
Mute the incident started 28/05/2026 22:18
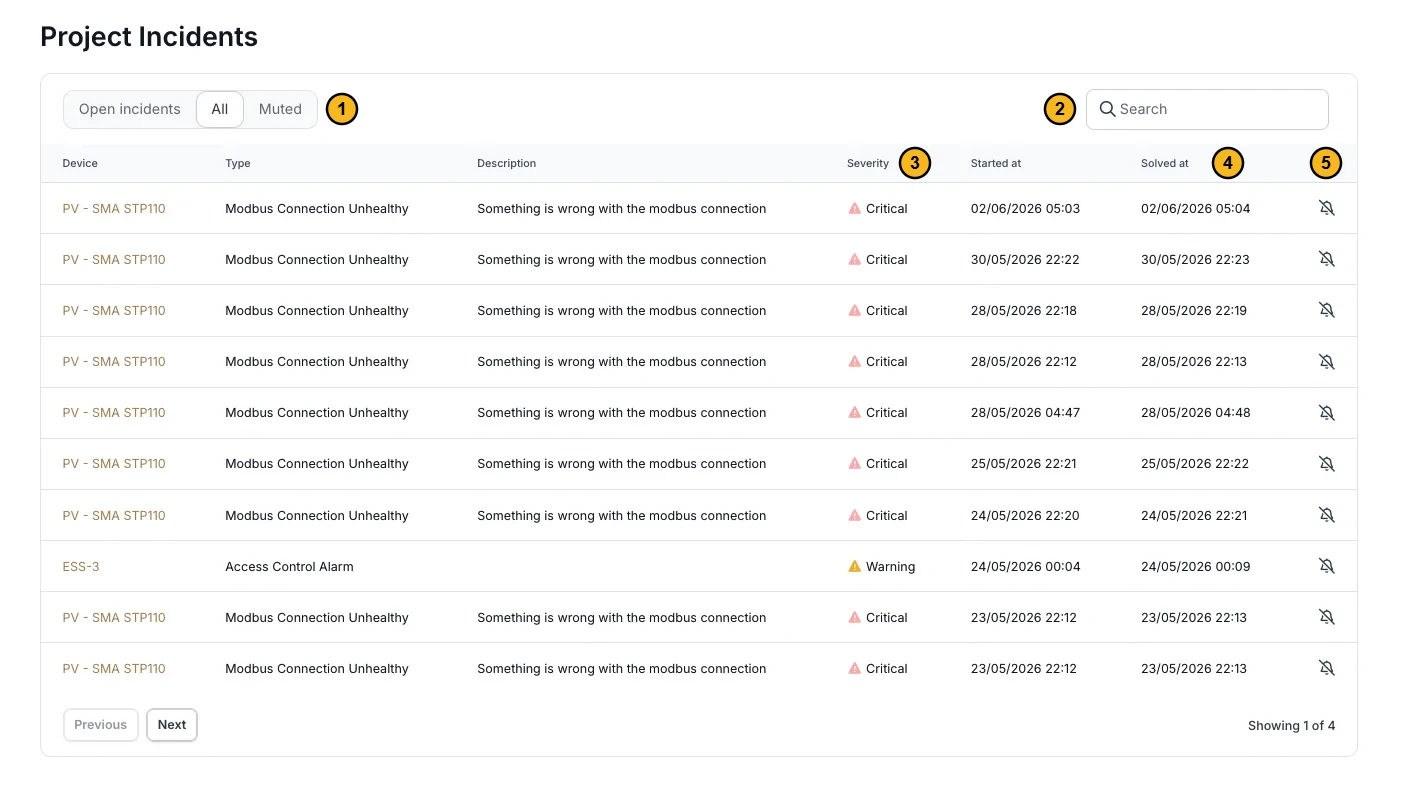1326,310
